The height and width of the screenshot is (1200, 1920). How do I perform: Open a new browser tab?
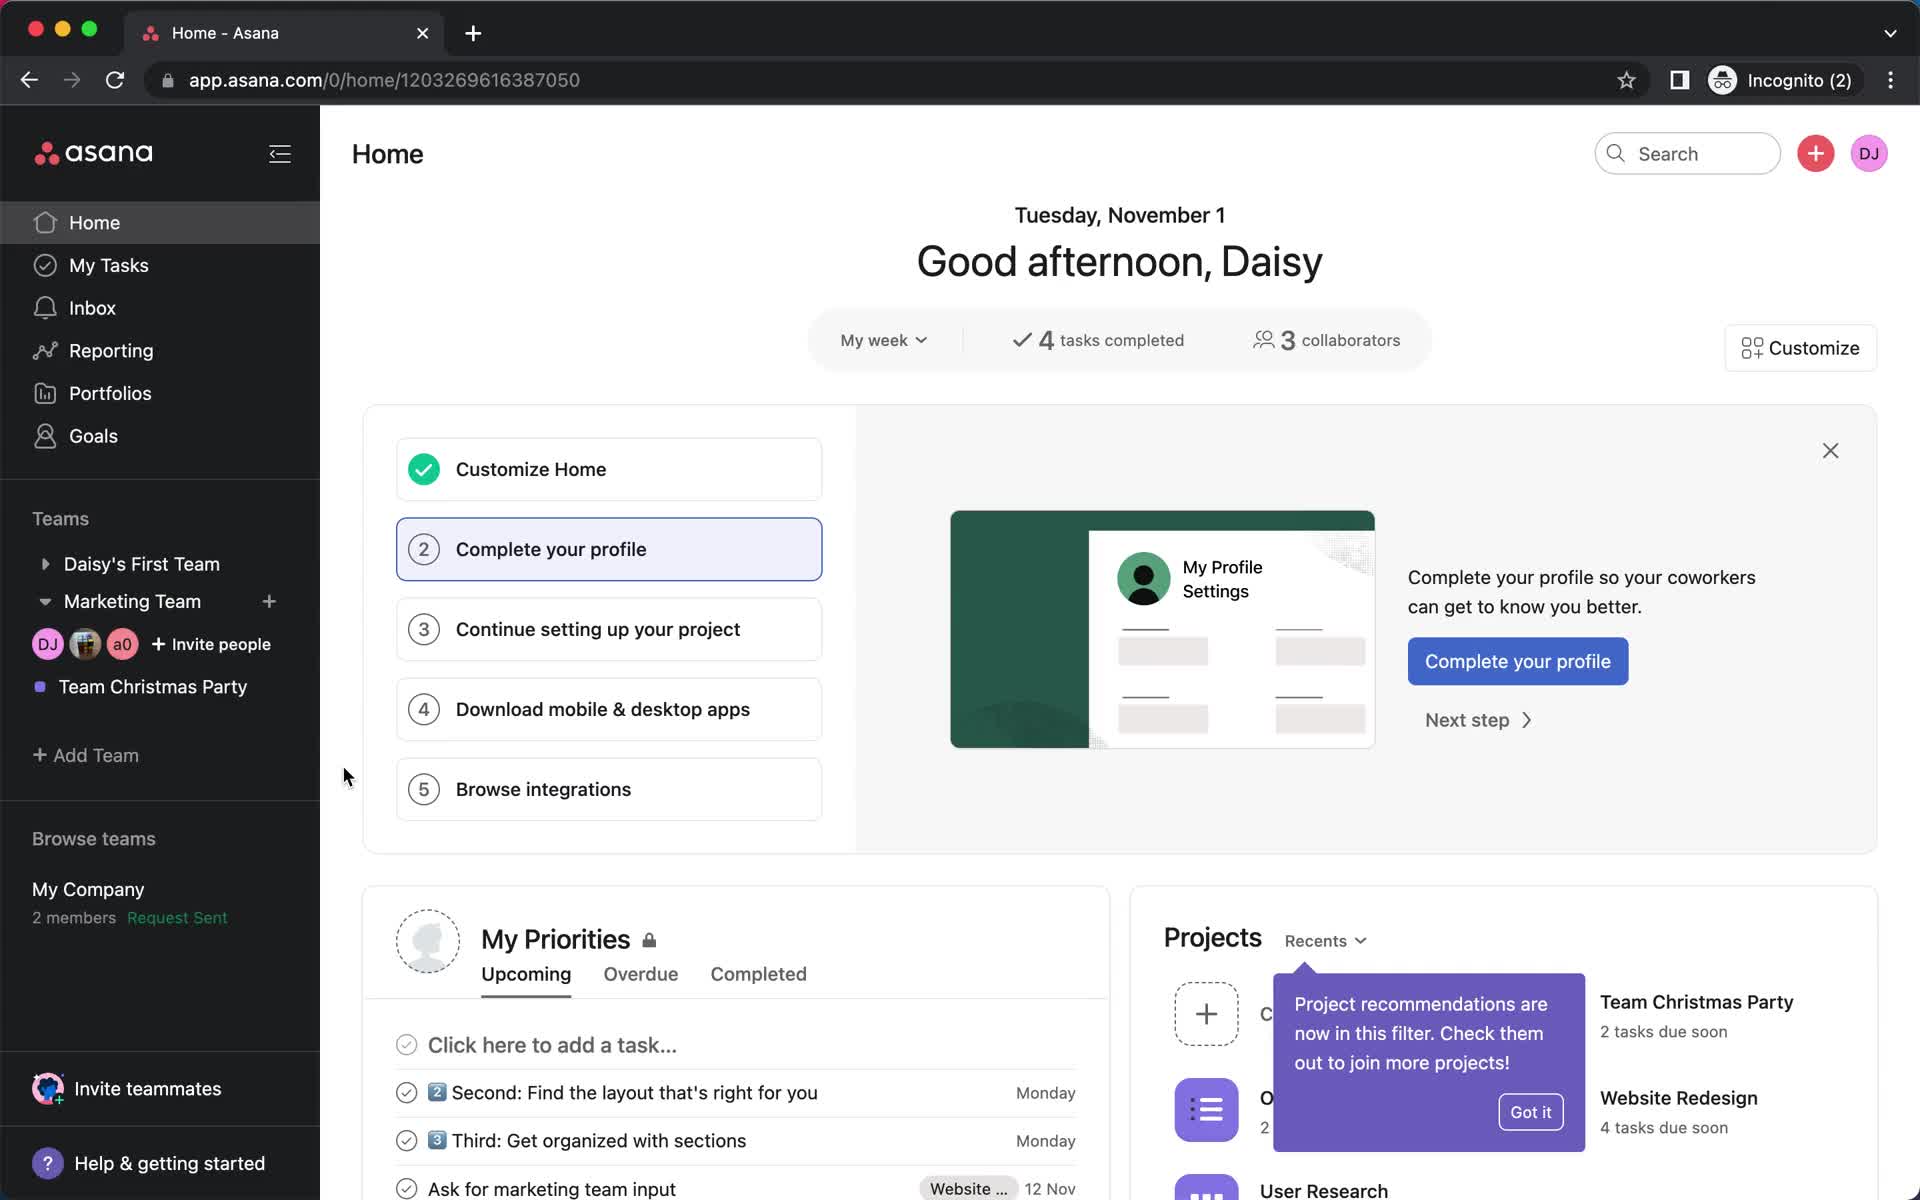click(473, 33)
